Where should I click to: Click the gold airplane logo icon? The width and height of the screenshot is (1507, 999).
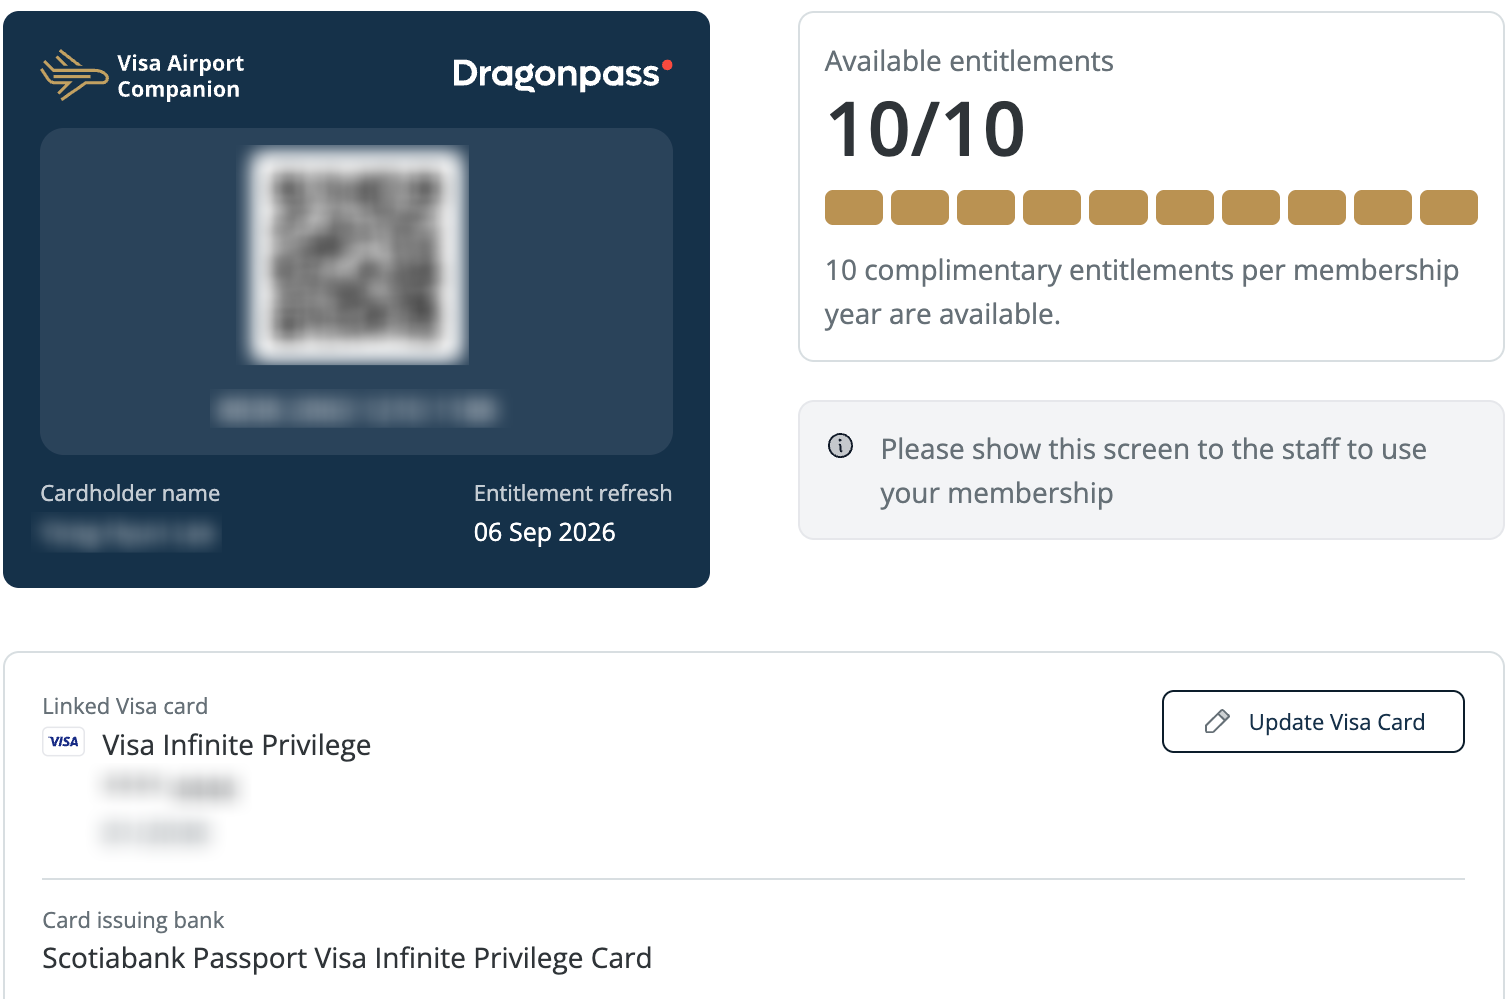(x=73, y=75)
